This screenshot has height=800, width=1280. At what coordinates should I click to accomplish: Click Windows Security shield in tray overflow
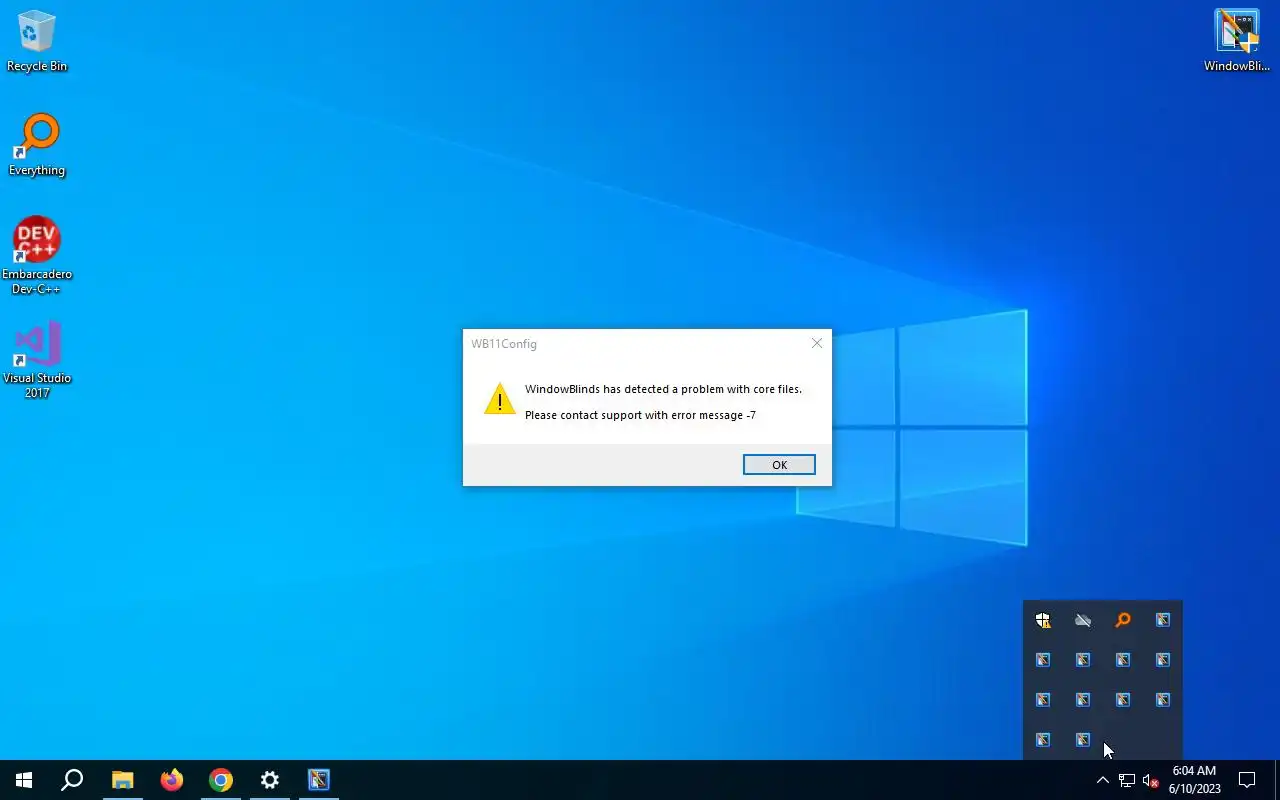click(1043, 620)
